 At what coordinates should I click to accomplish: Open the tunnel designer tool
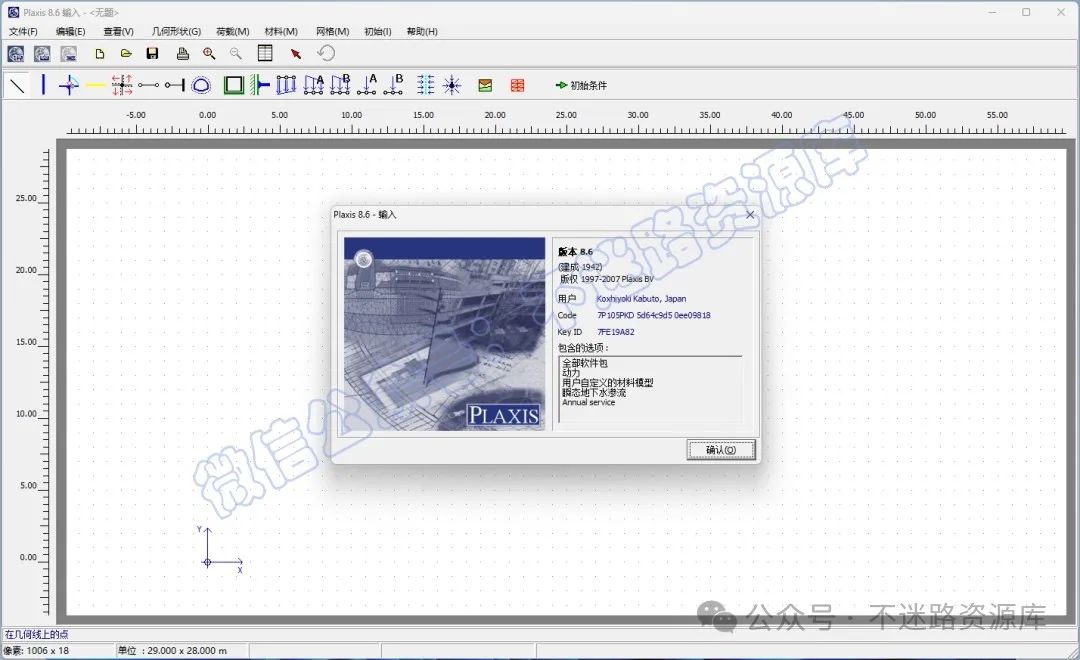[201, 85]
